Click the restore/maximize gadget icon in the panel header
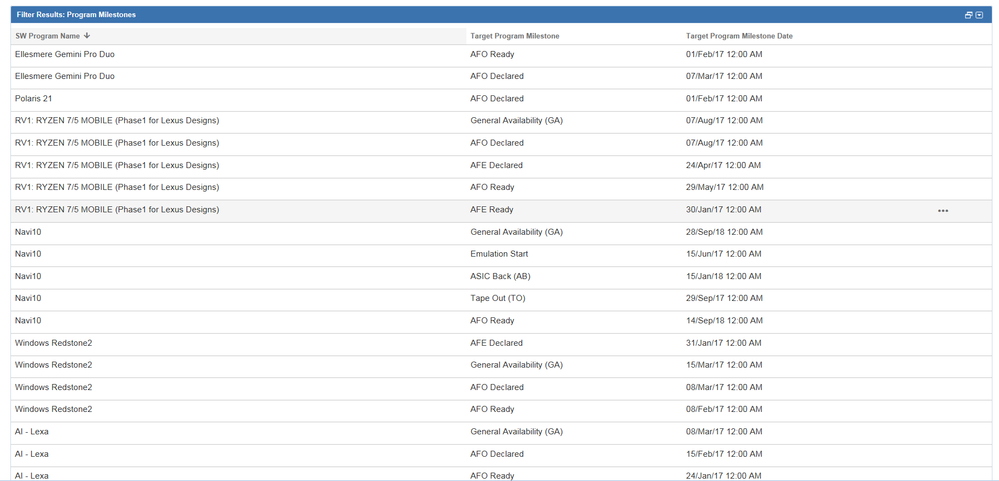999x481 pixels. pos(968,15)
